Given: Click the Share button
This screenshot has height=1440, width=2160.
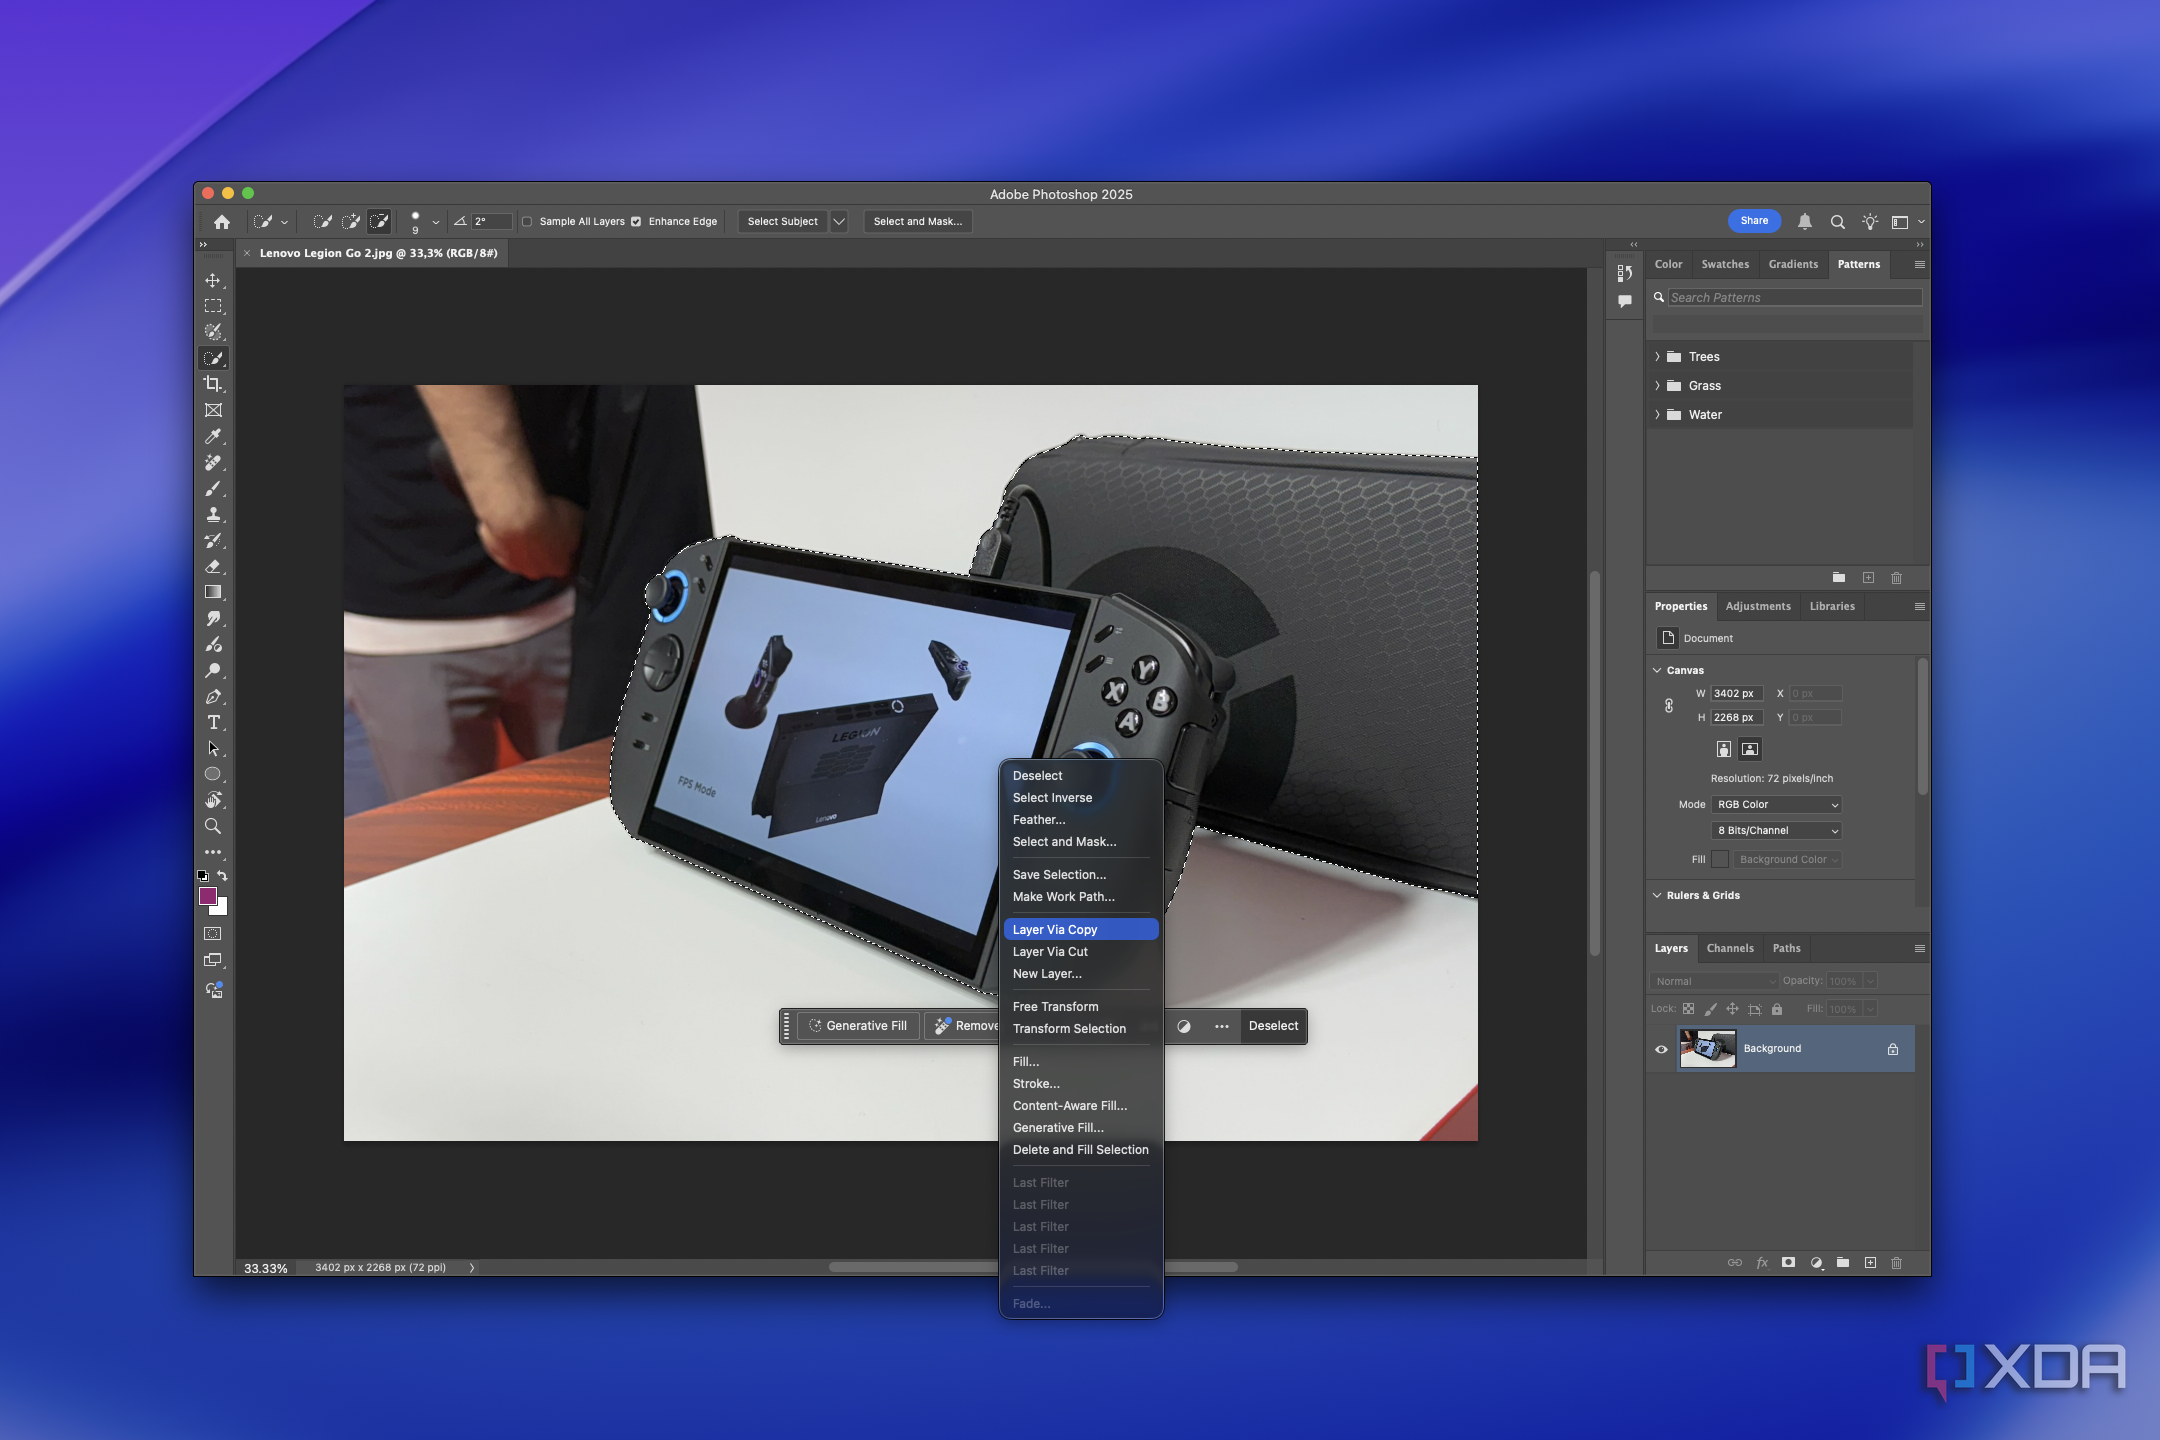Looking at the screenshot, I should click(x=1754, y=221).
